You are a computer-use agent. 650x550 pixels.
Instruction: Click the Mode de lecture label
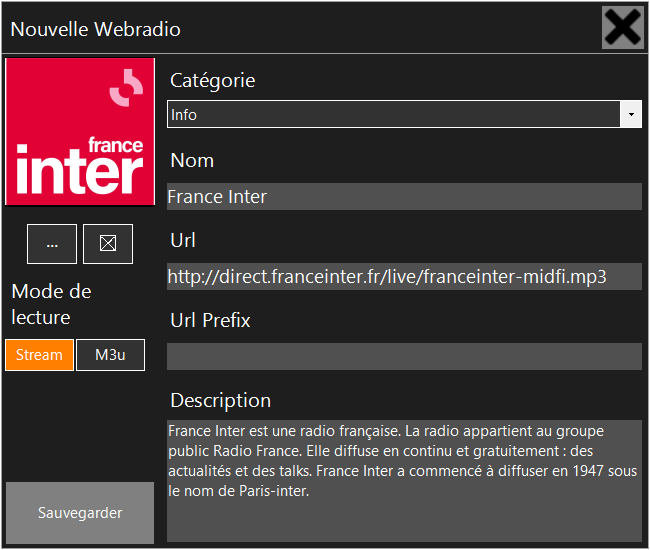coord(51,304)
